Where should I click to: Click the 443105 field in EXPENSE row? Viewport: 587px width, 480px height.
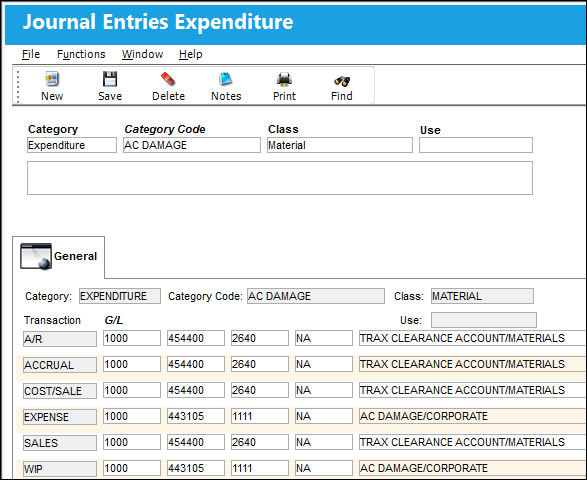click(196, 416)
